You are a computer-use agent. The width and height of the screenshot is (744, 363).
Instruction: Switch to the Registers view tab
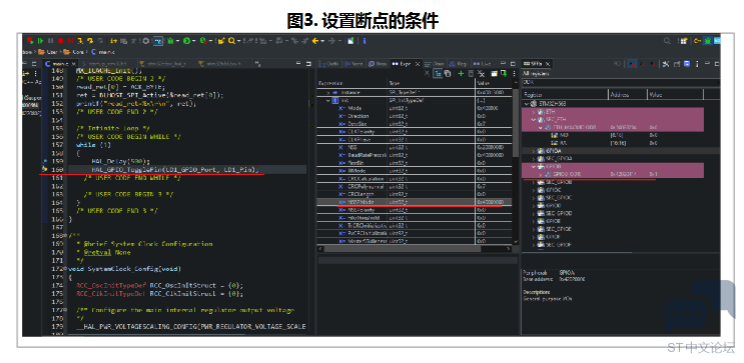(459, 64)
